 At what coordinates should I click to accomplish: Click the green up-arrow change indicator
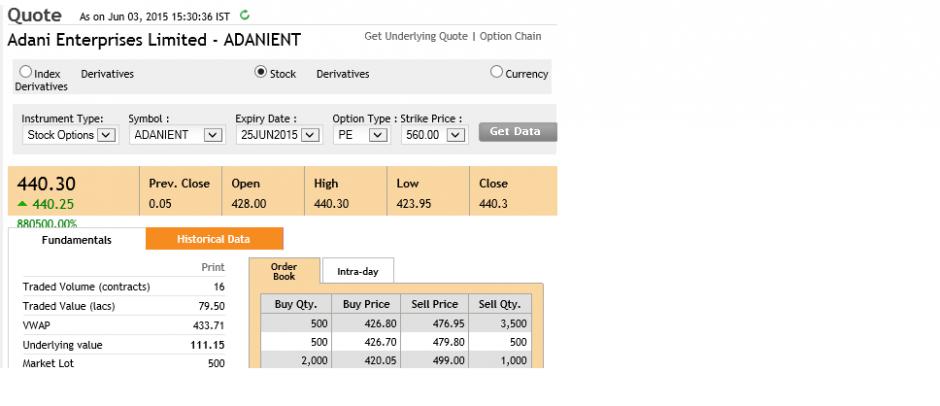23,204
